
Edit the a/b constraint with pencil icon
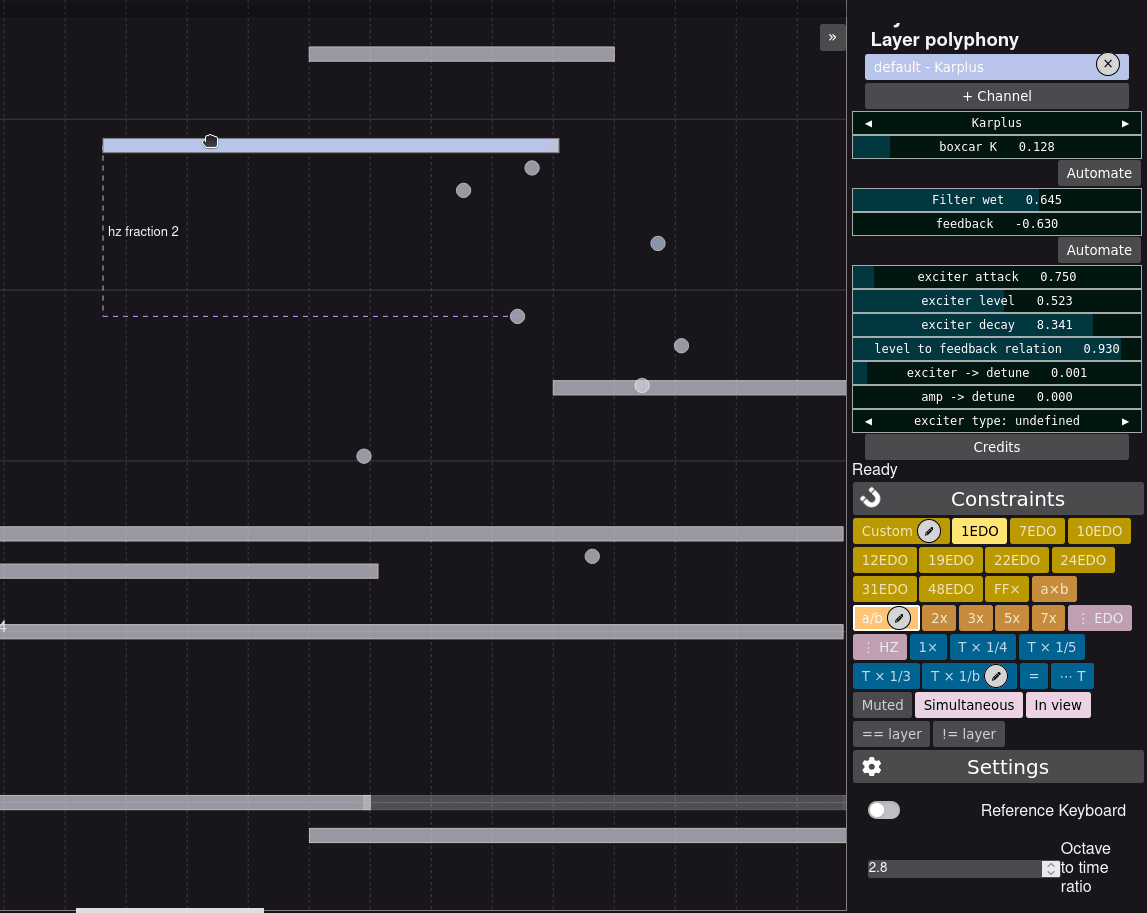(x=899, y=618)
